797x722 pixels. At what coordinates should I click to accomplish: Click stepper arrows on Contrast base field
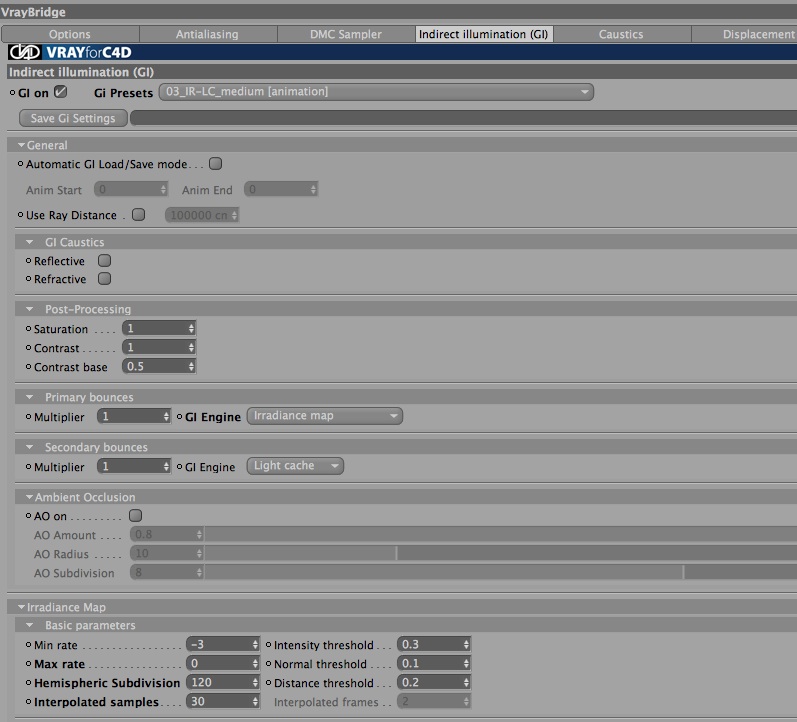point(191,366)
